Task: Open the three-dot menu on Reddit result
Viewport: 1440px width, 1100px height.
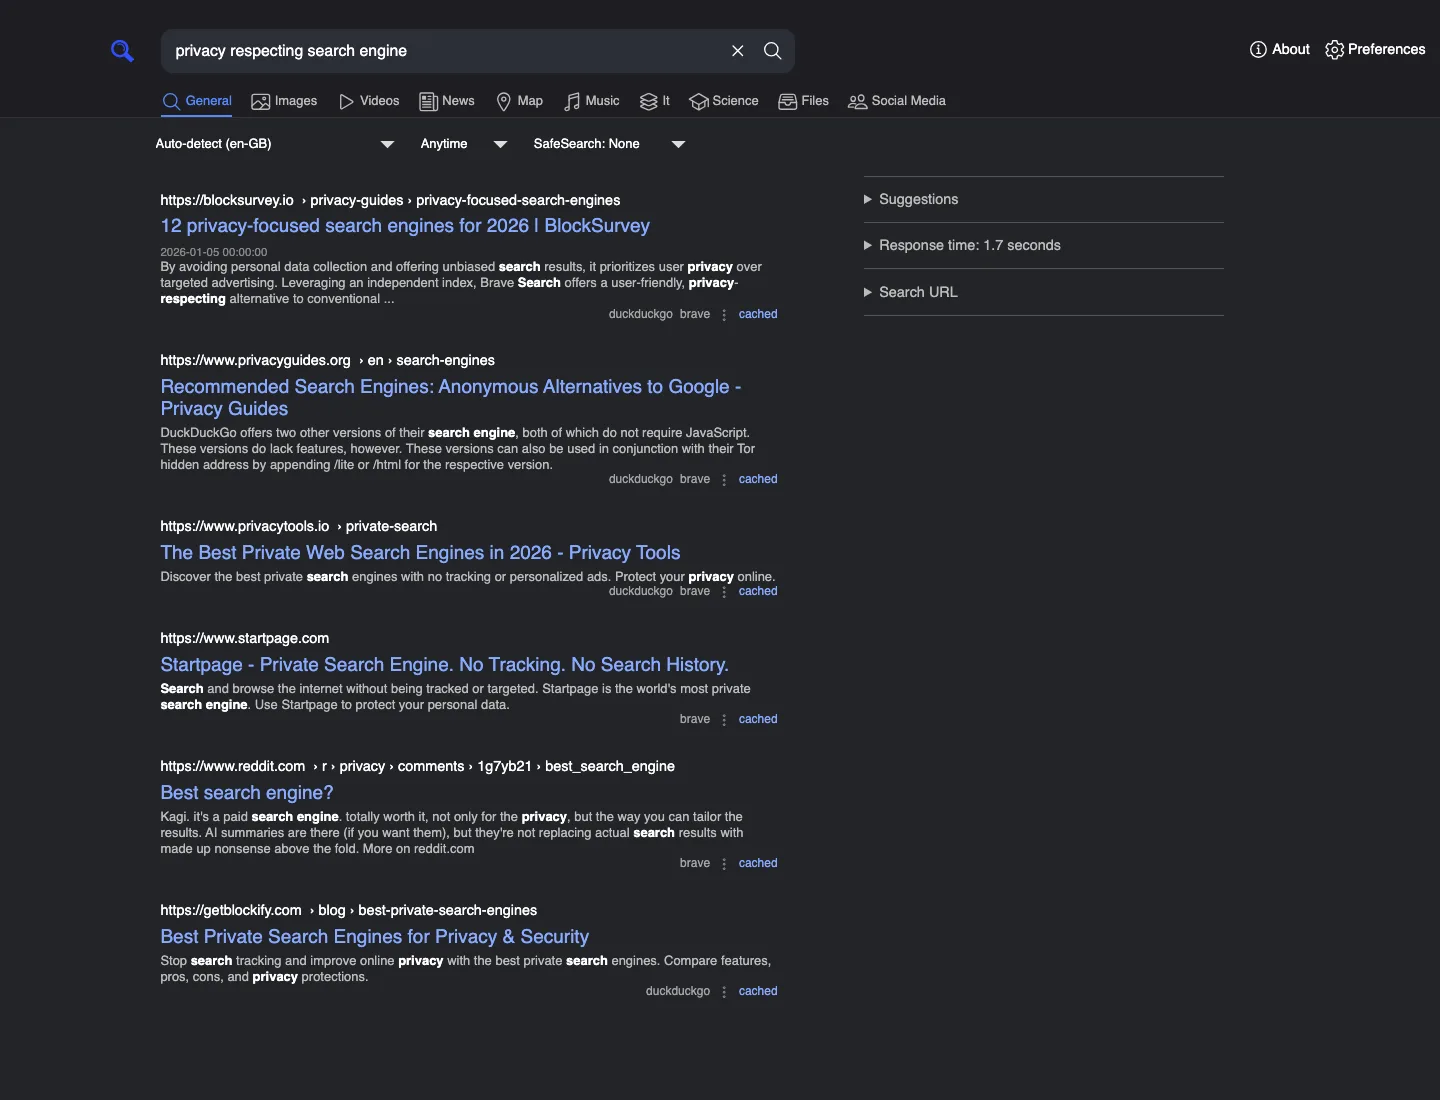Action: (x=724, y=864)
